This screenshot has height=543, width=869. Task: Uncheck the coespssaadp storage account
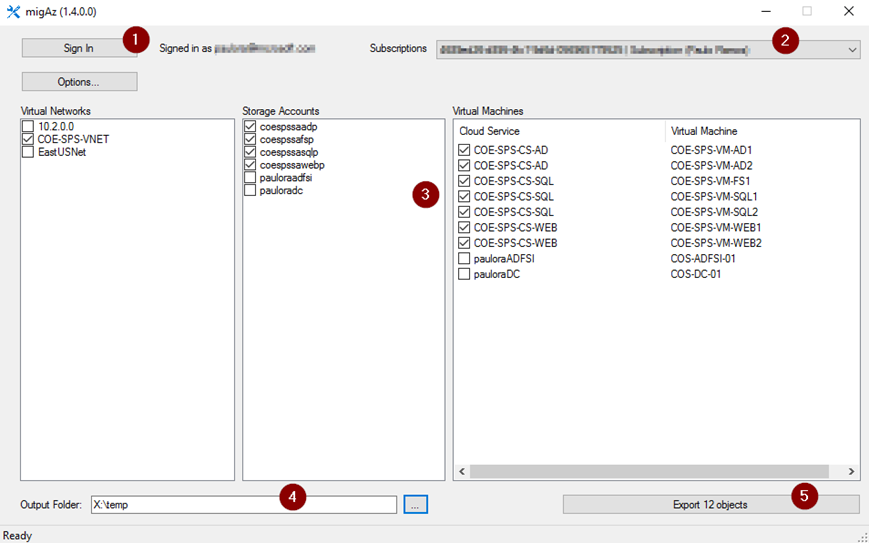point(250,127)
